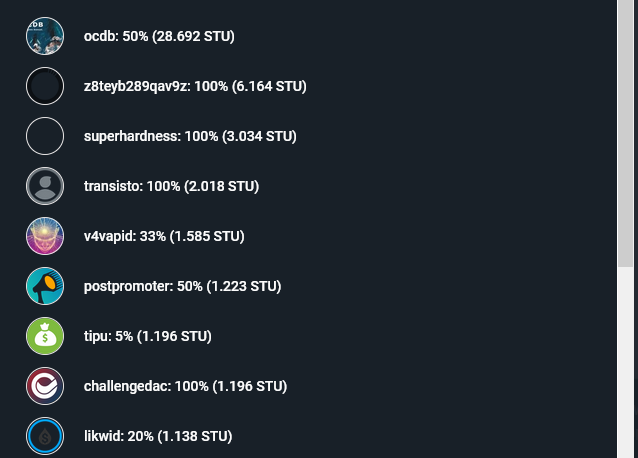Screen dimensions: 638x458
Task: Click the tipu 5% vote text
Action: (147, 337)
